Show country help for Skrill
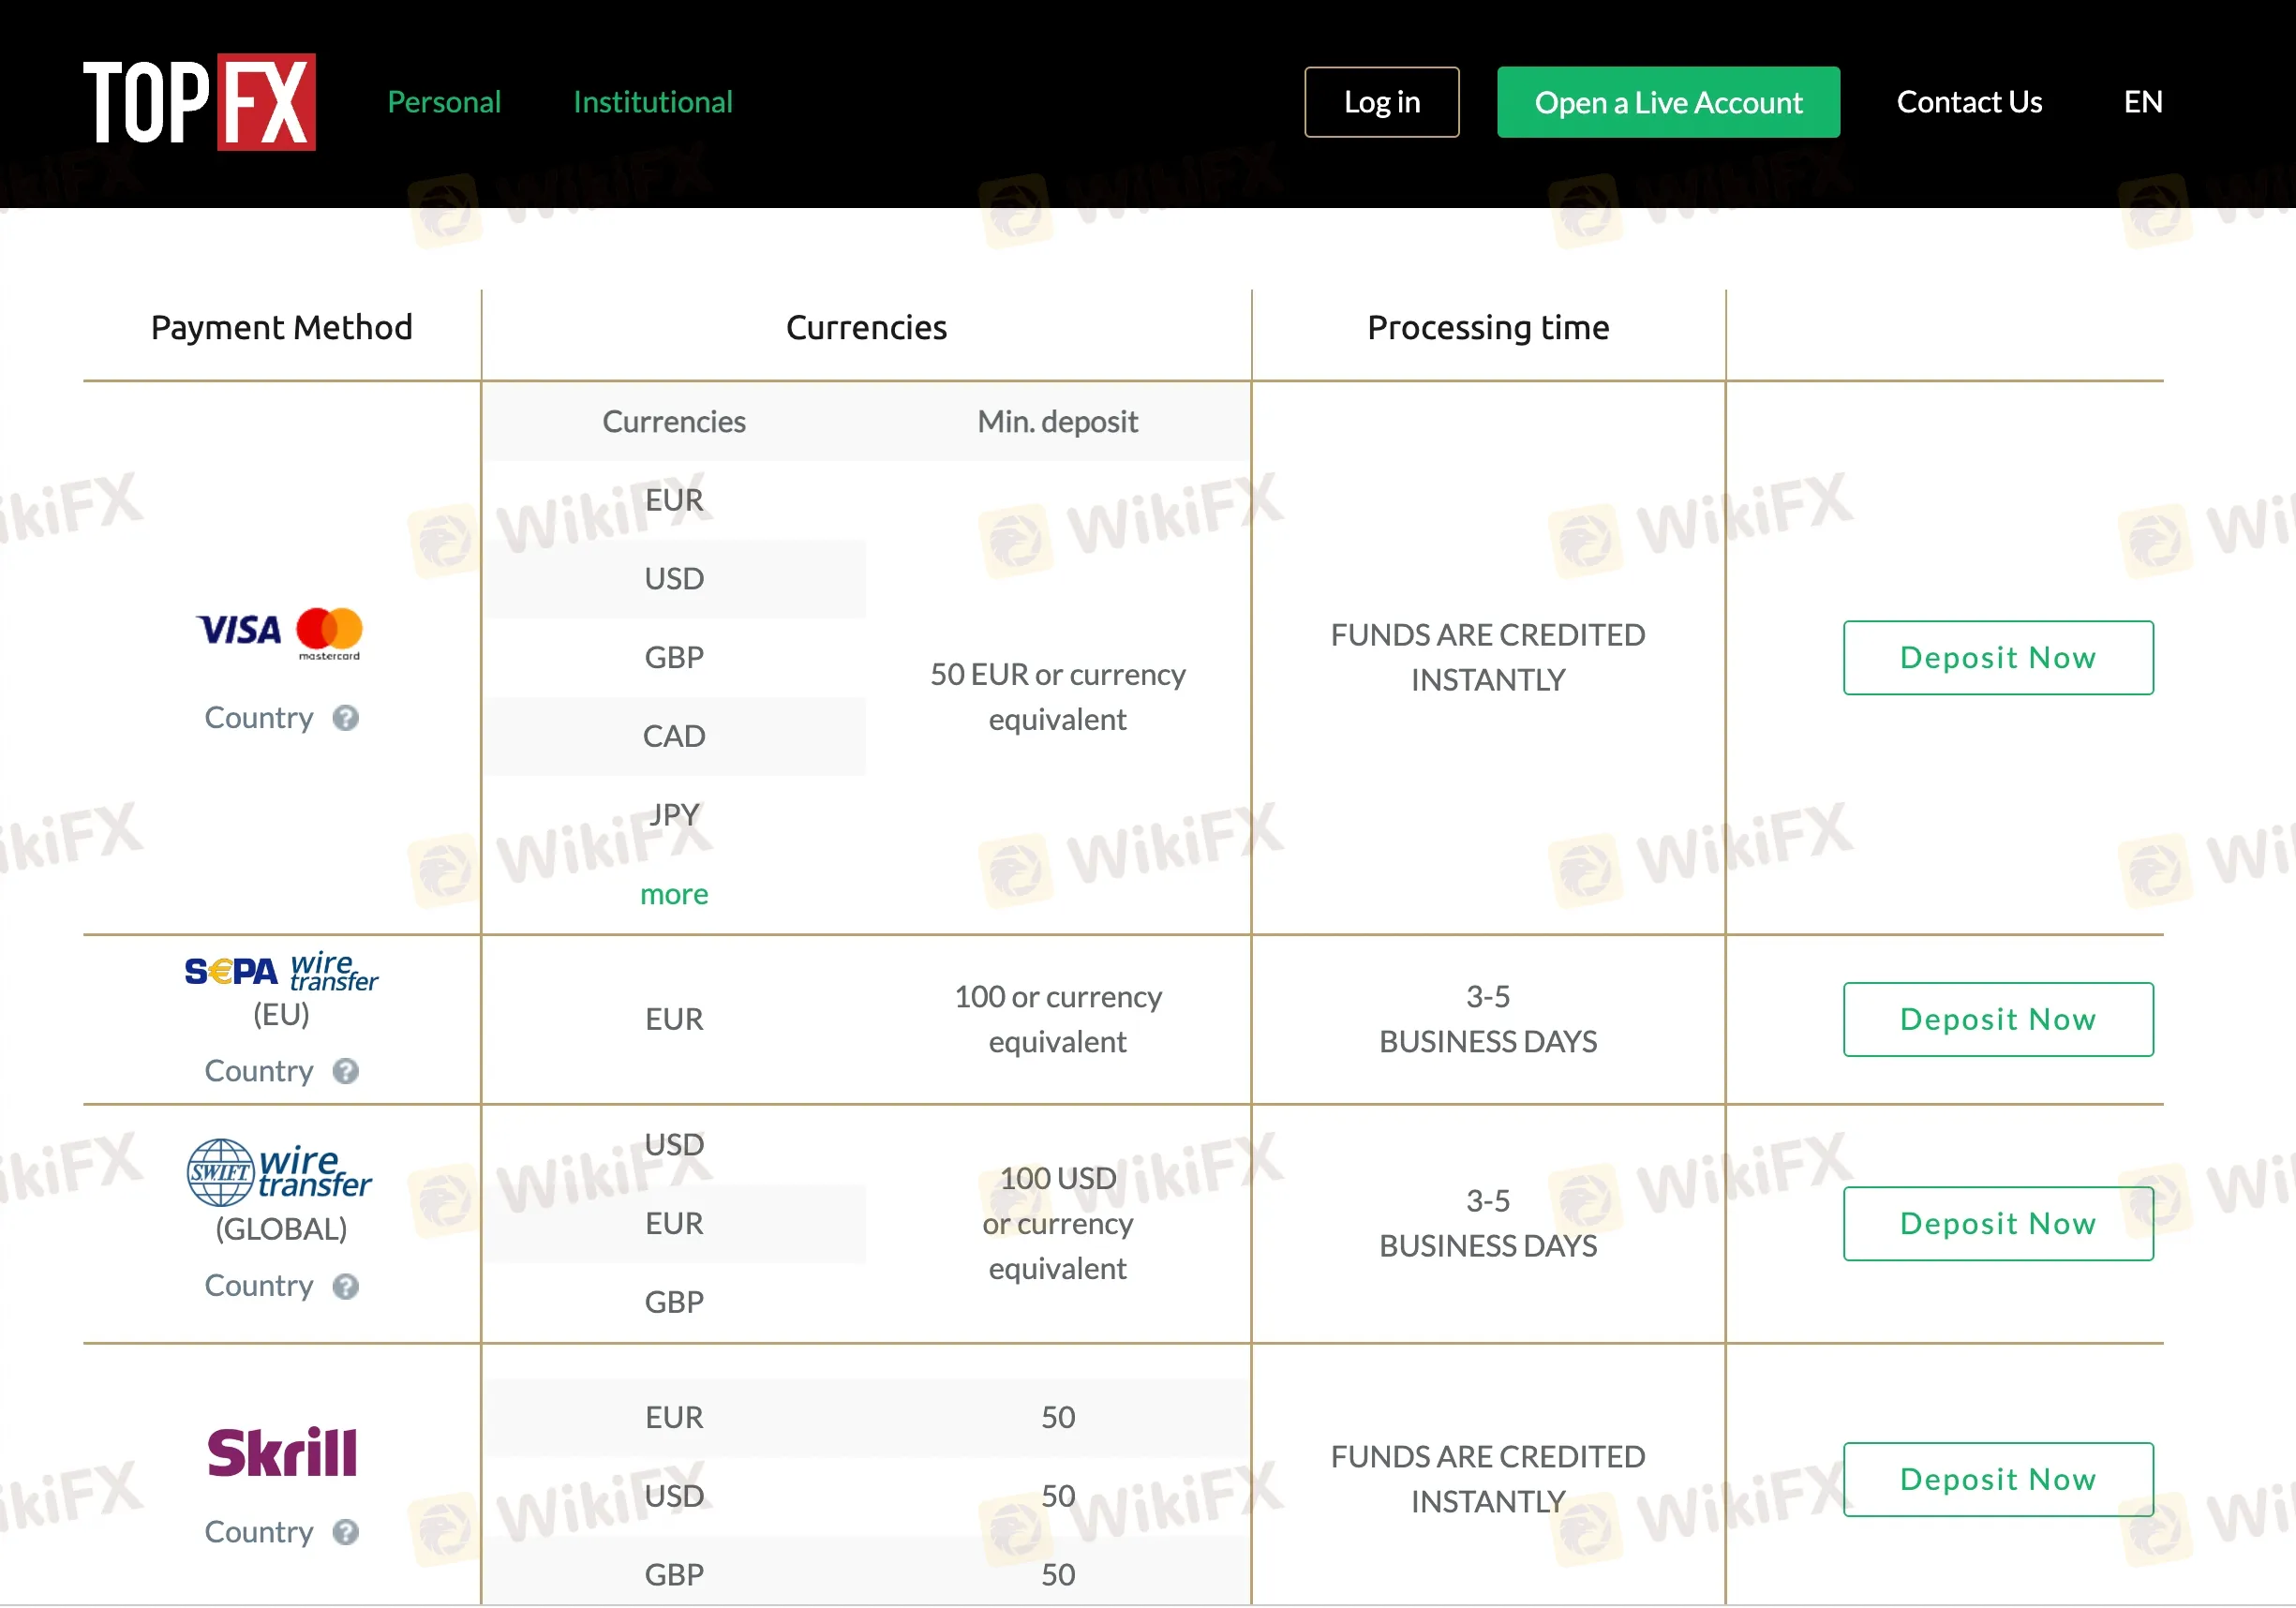Viewport: 2296px width, 1608px height. pos(346,1532)
